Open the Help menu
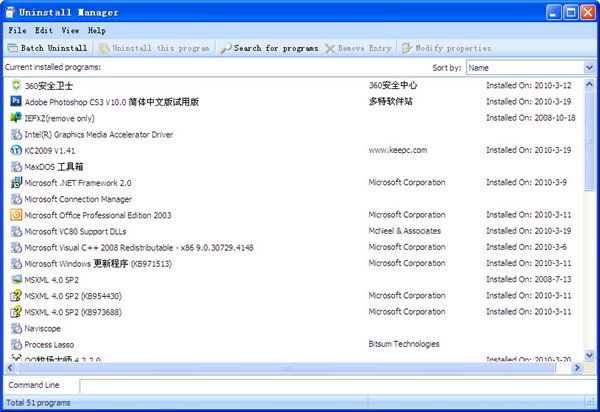 pyautogui.click(x=96, y=30)
